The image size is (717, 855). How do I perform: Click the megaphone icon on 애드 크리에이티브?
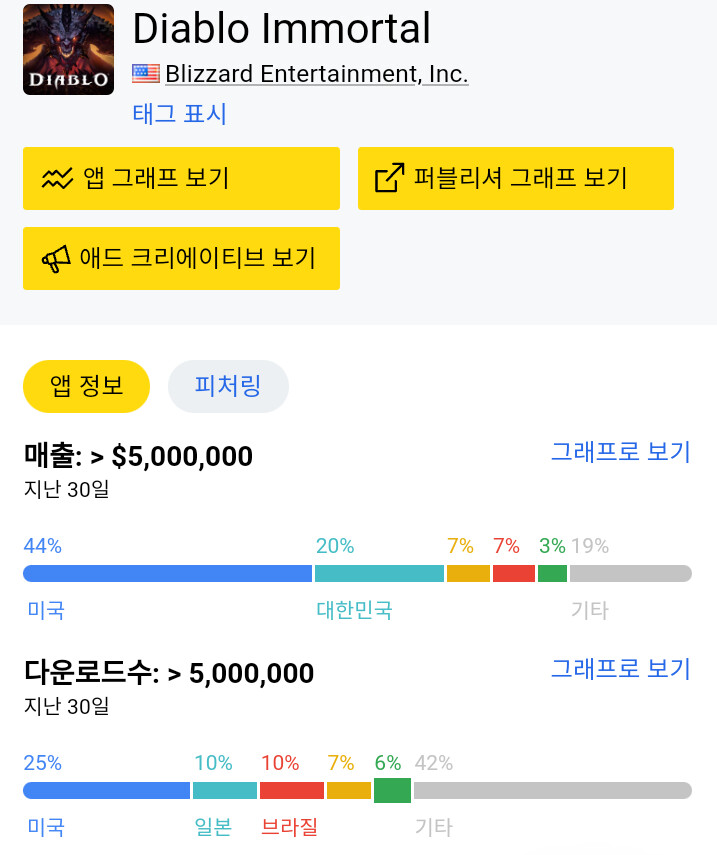pos(56,259)
